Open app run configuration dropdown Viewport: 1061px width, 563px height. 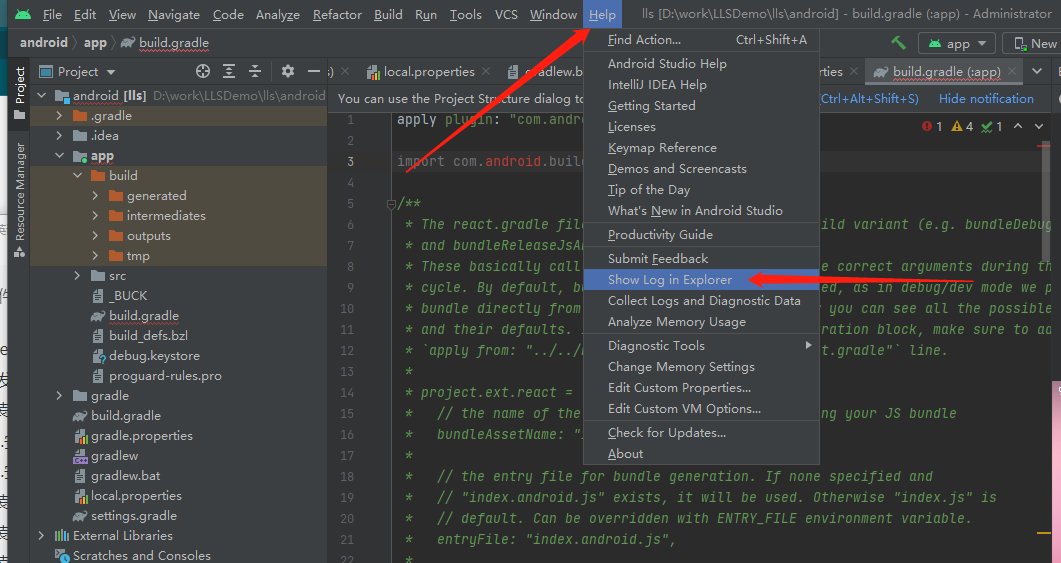point(957,43)
